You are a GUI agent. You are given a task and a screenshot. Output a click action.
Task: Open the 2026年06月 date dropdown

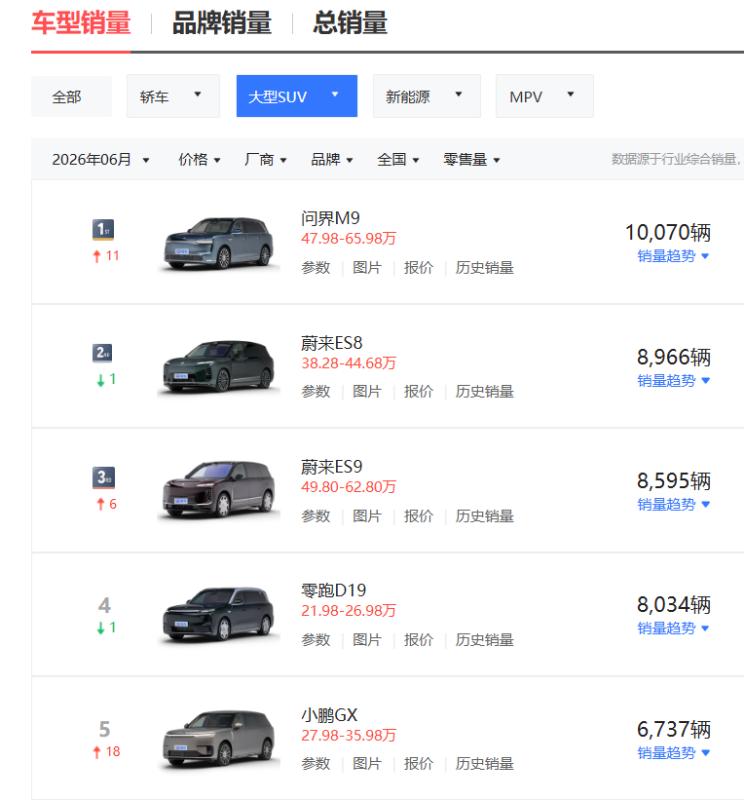[101, 160]
